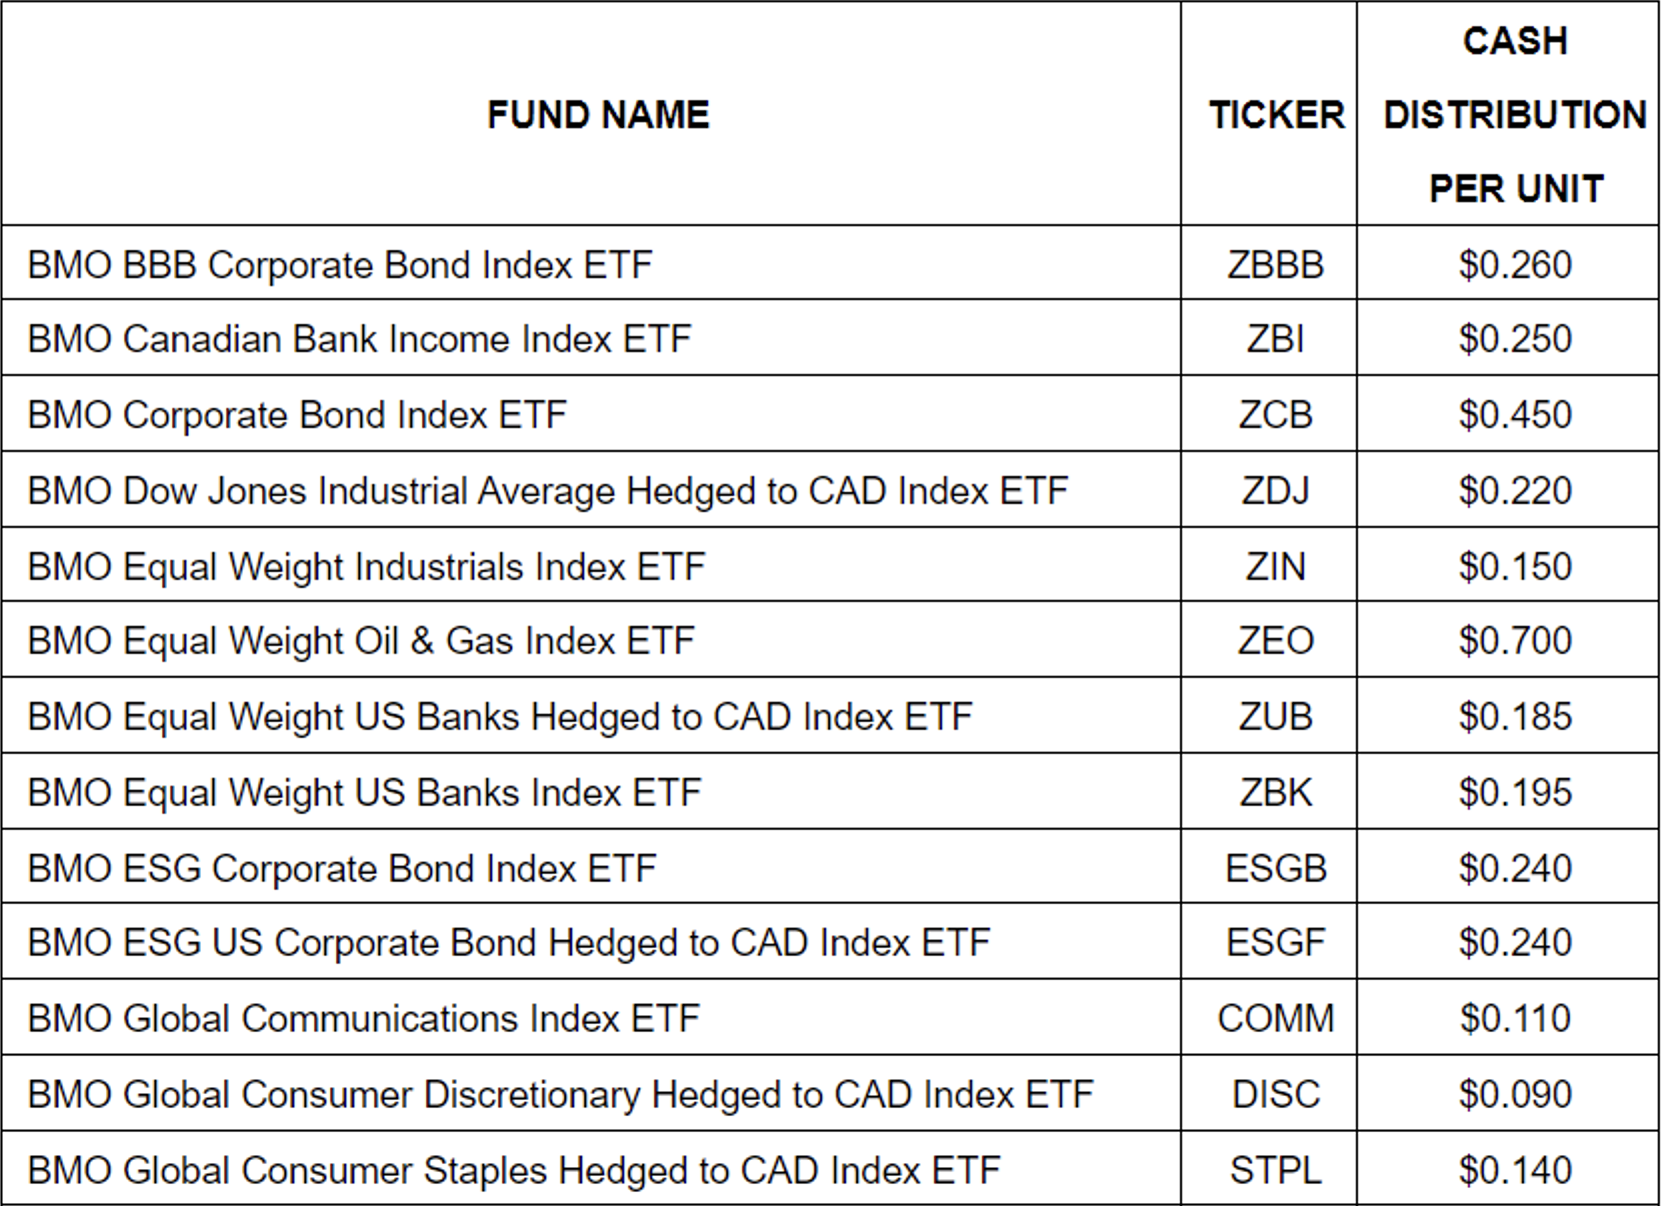Click the ZEO ticker cell
This screenshot has width=1661, height=1206.
point(1275,641)
